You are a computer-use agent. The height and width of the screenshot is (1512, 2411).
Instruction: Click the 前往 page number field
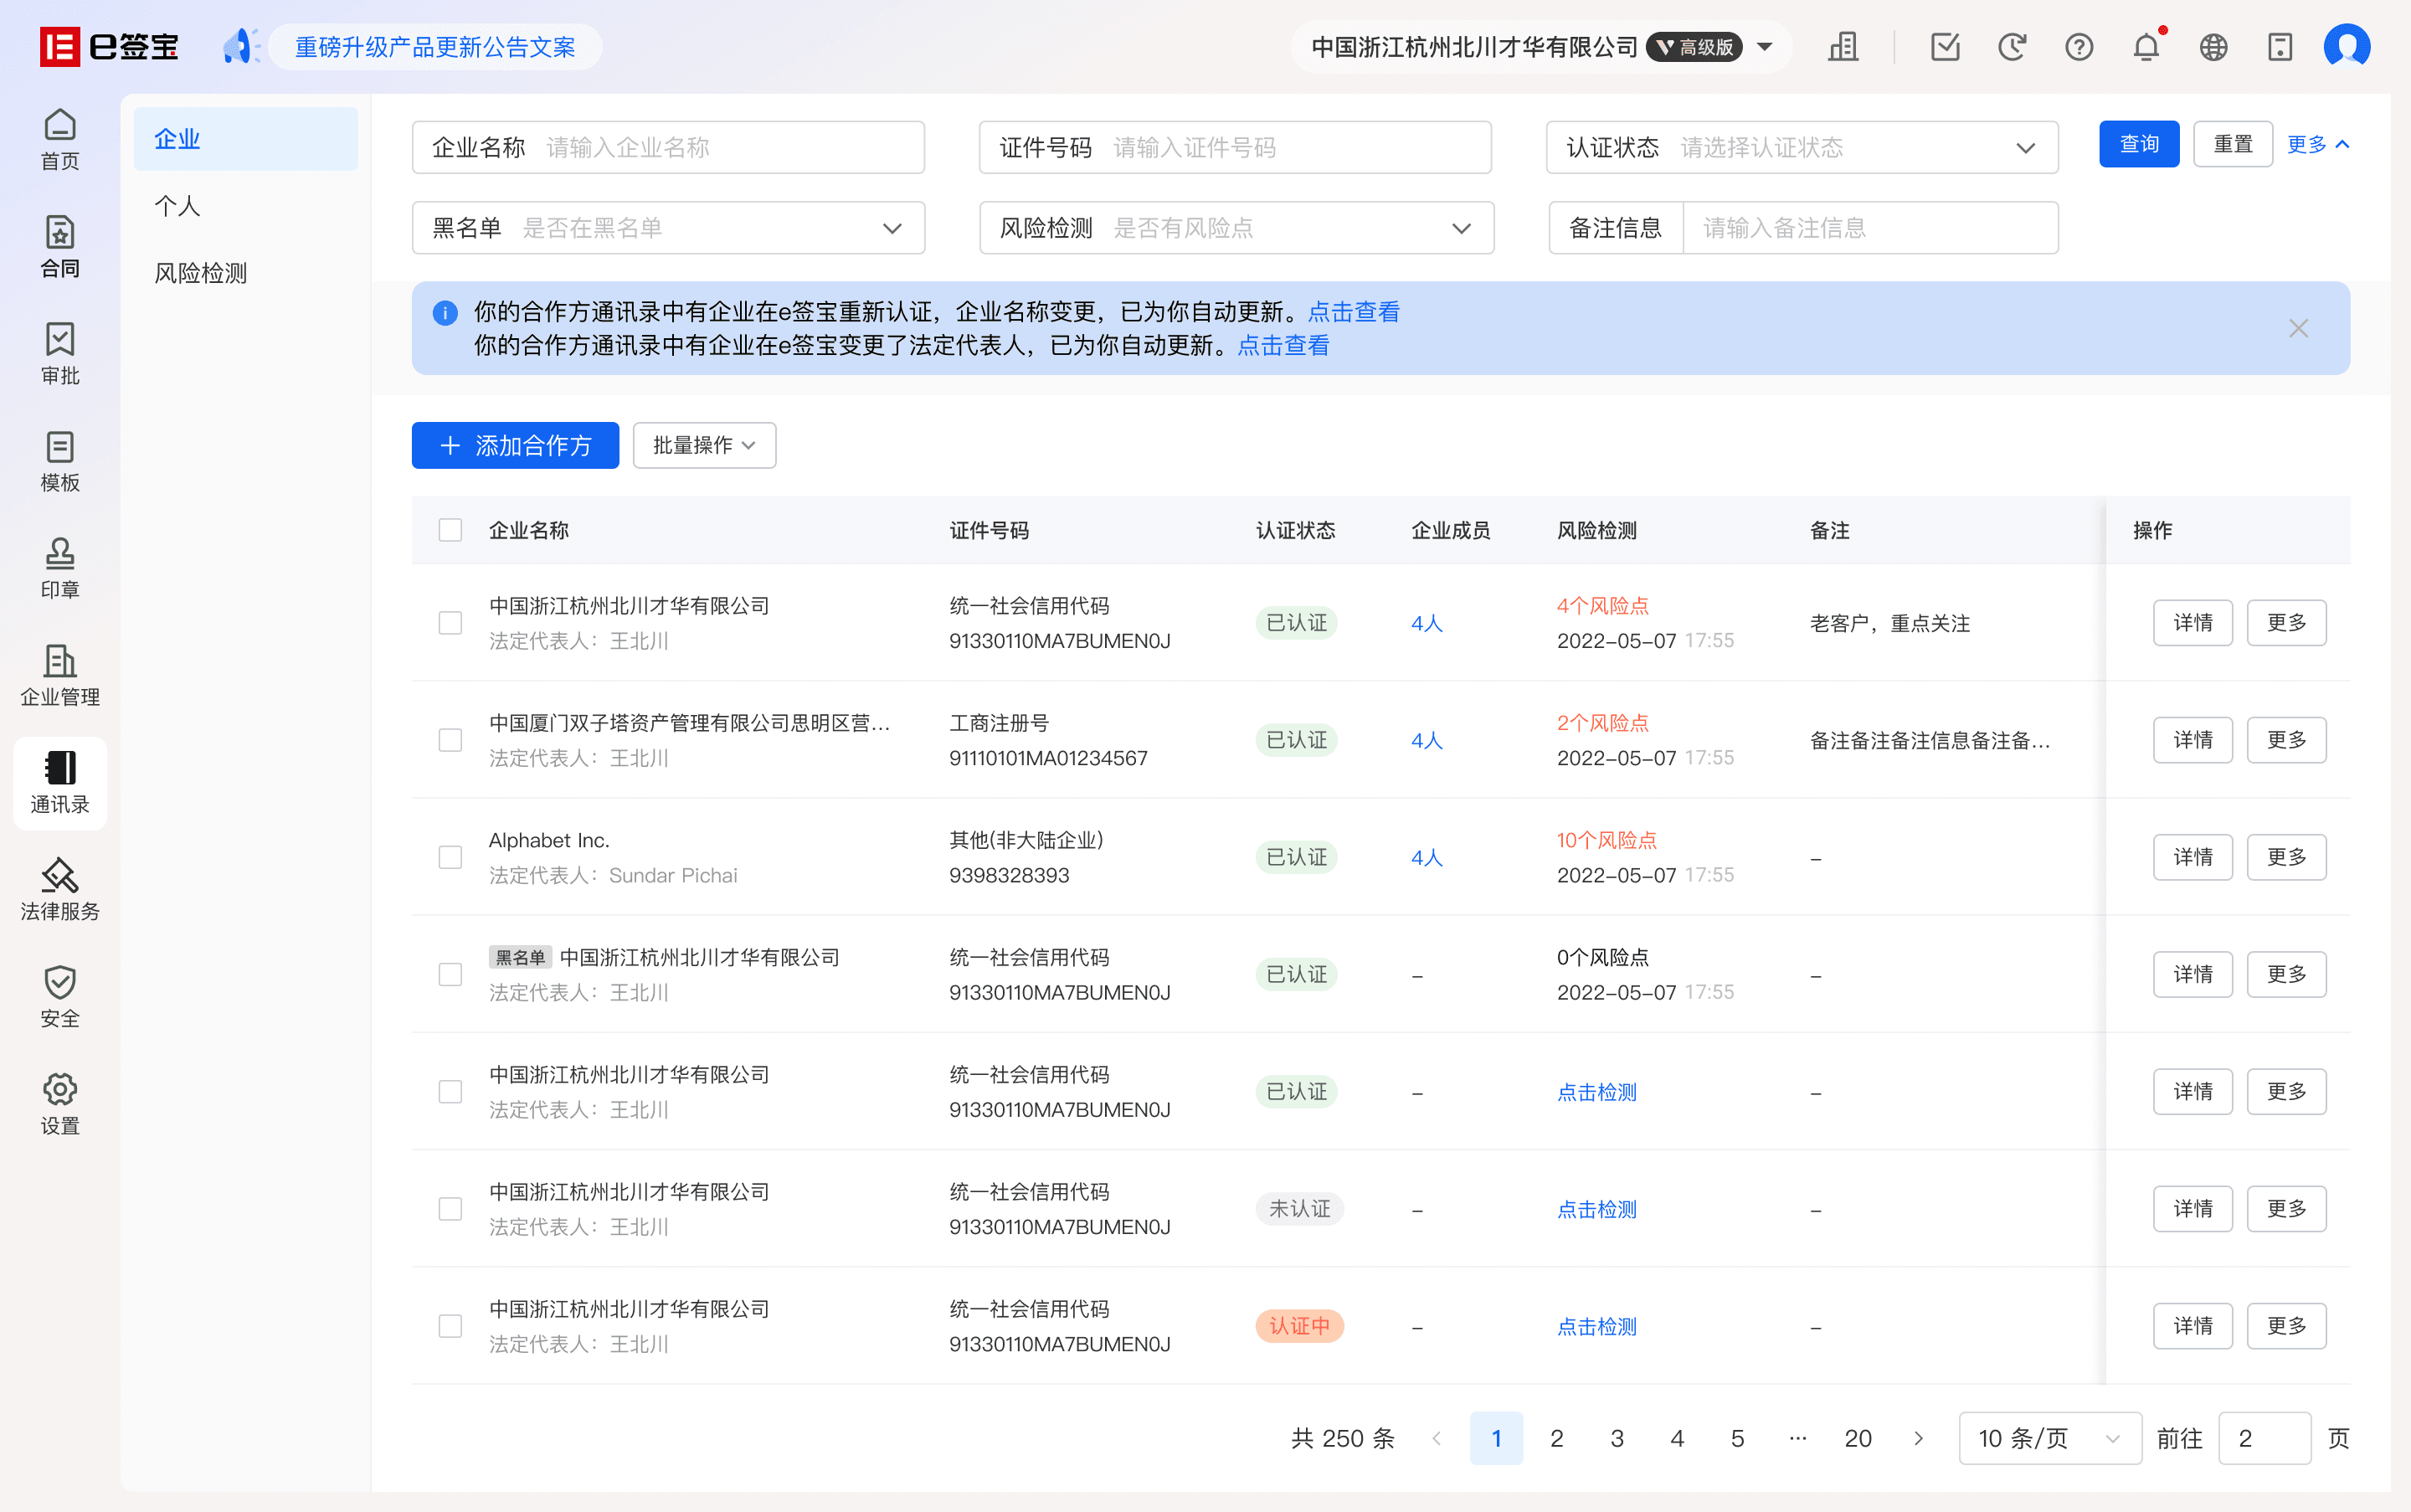2264,1438
